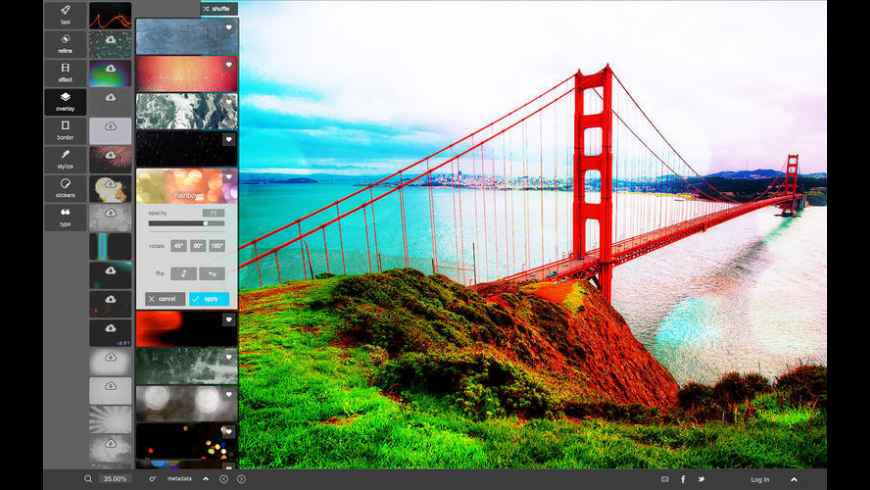Apply the Rainbow overlay
Image resolution: width=870 pixels, height=490 pixels.
pos(209,299)
